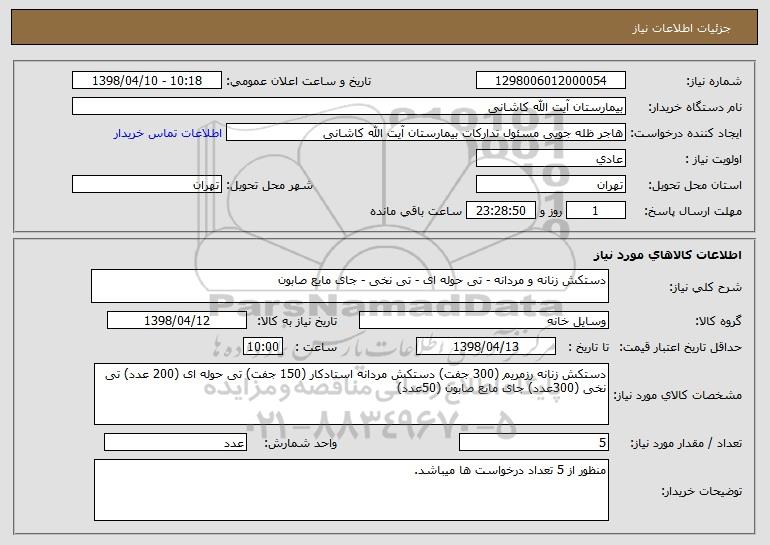Click the ساعت باقی مانده text
770x545 pixels.
(415, 211)
